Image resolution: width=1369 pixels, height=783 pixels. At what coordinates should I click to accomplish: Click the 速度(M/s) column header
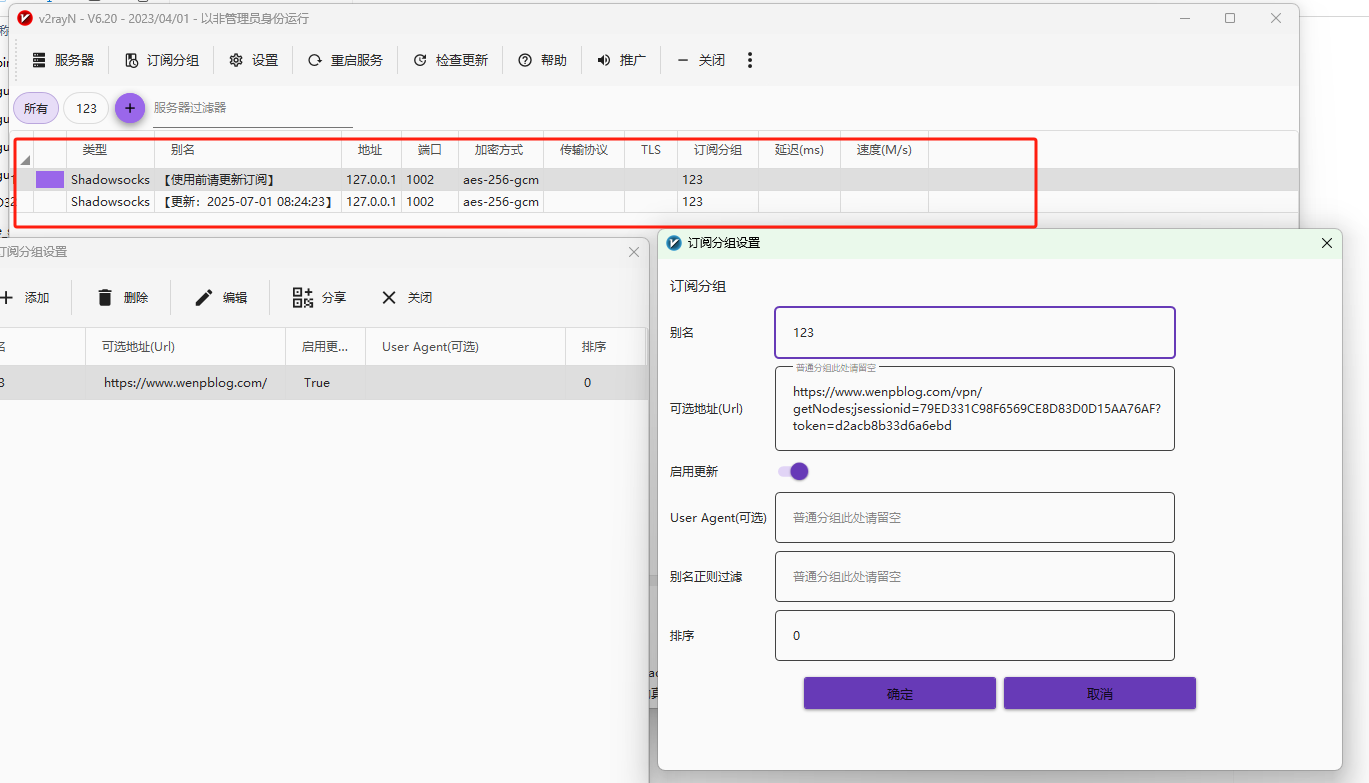click(884, 150)
